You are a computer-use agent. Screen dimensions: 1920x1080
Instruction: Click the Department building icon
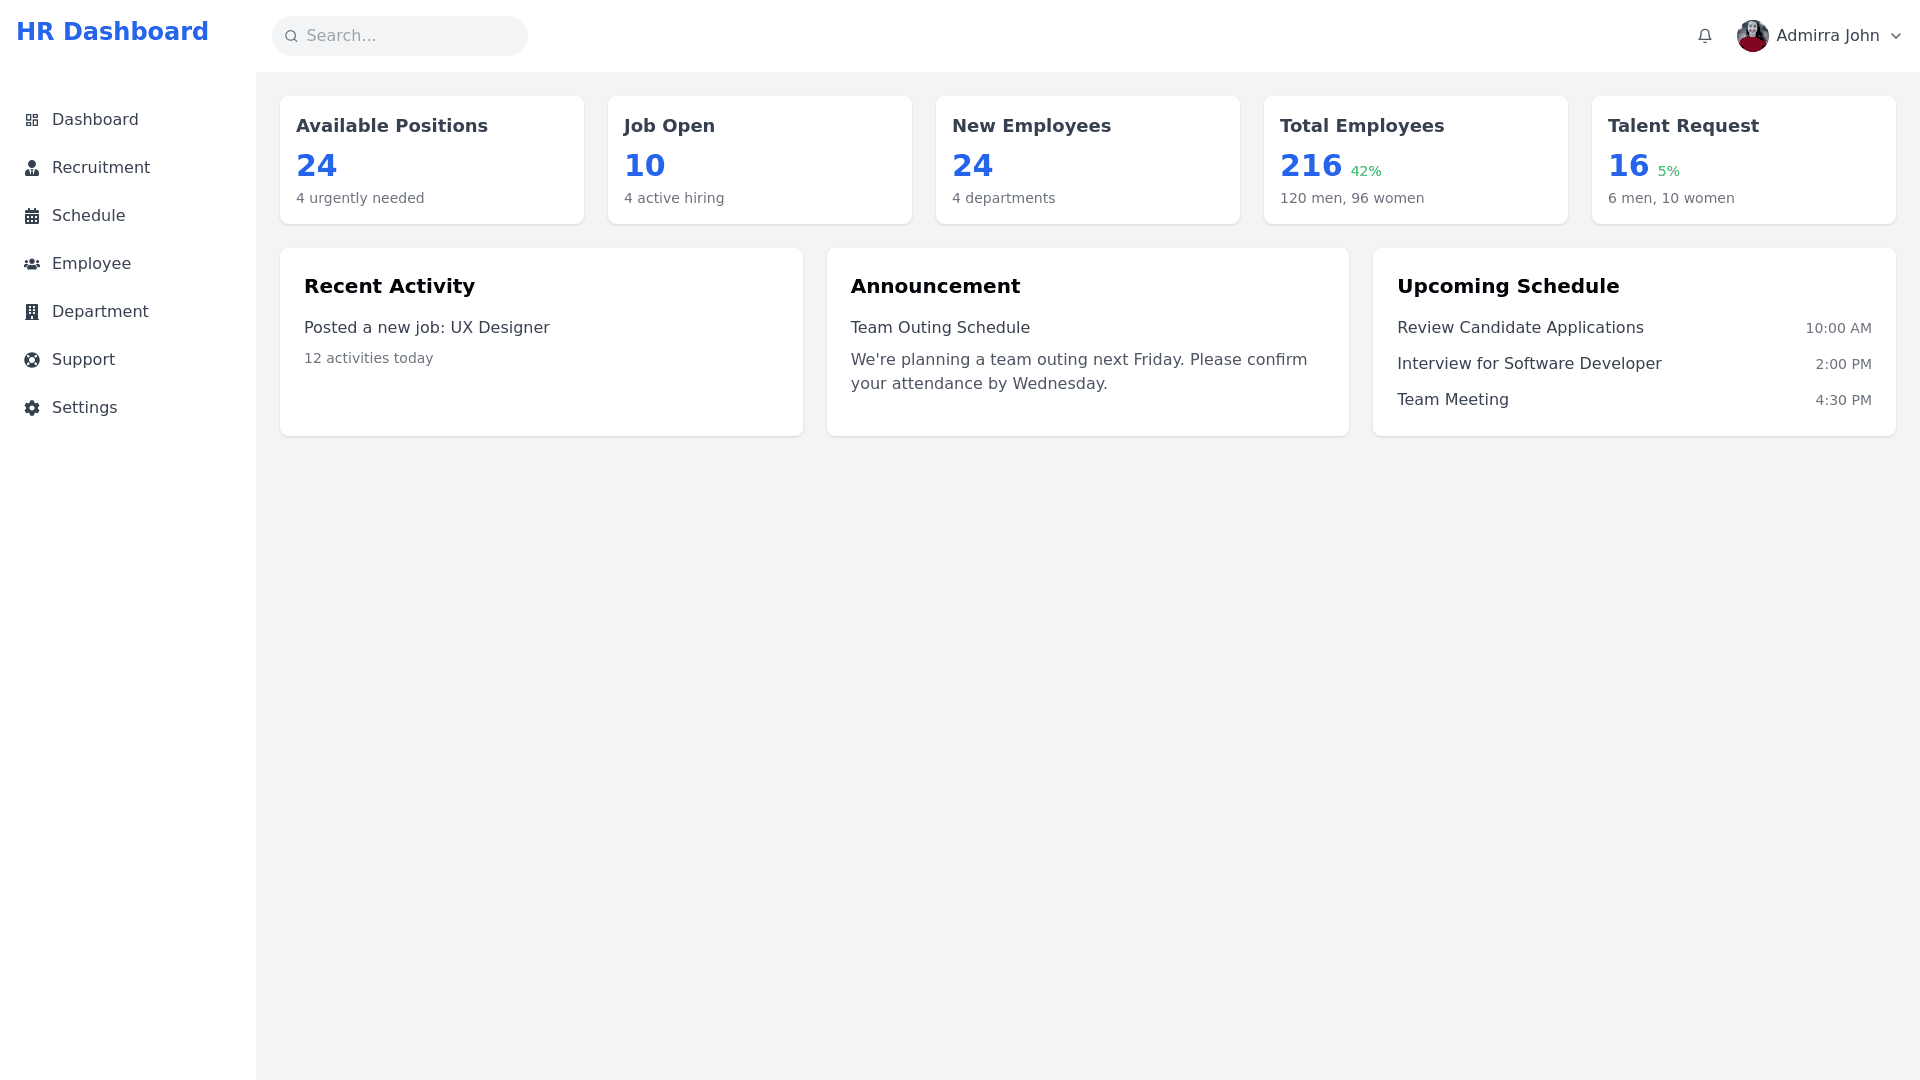[x=32, y=312]
